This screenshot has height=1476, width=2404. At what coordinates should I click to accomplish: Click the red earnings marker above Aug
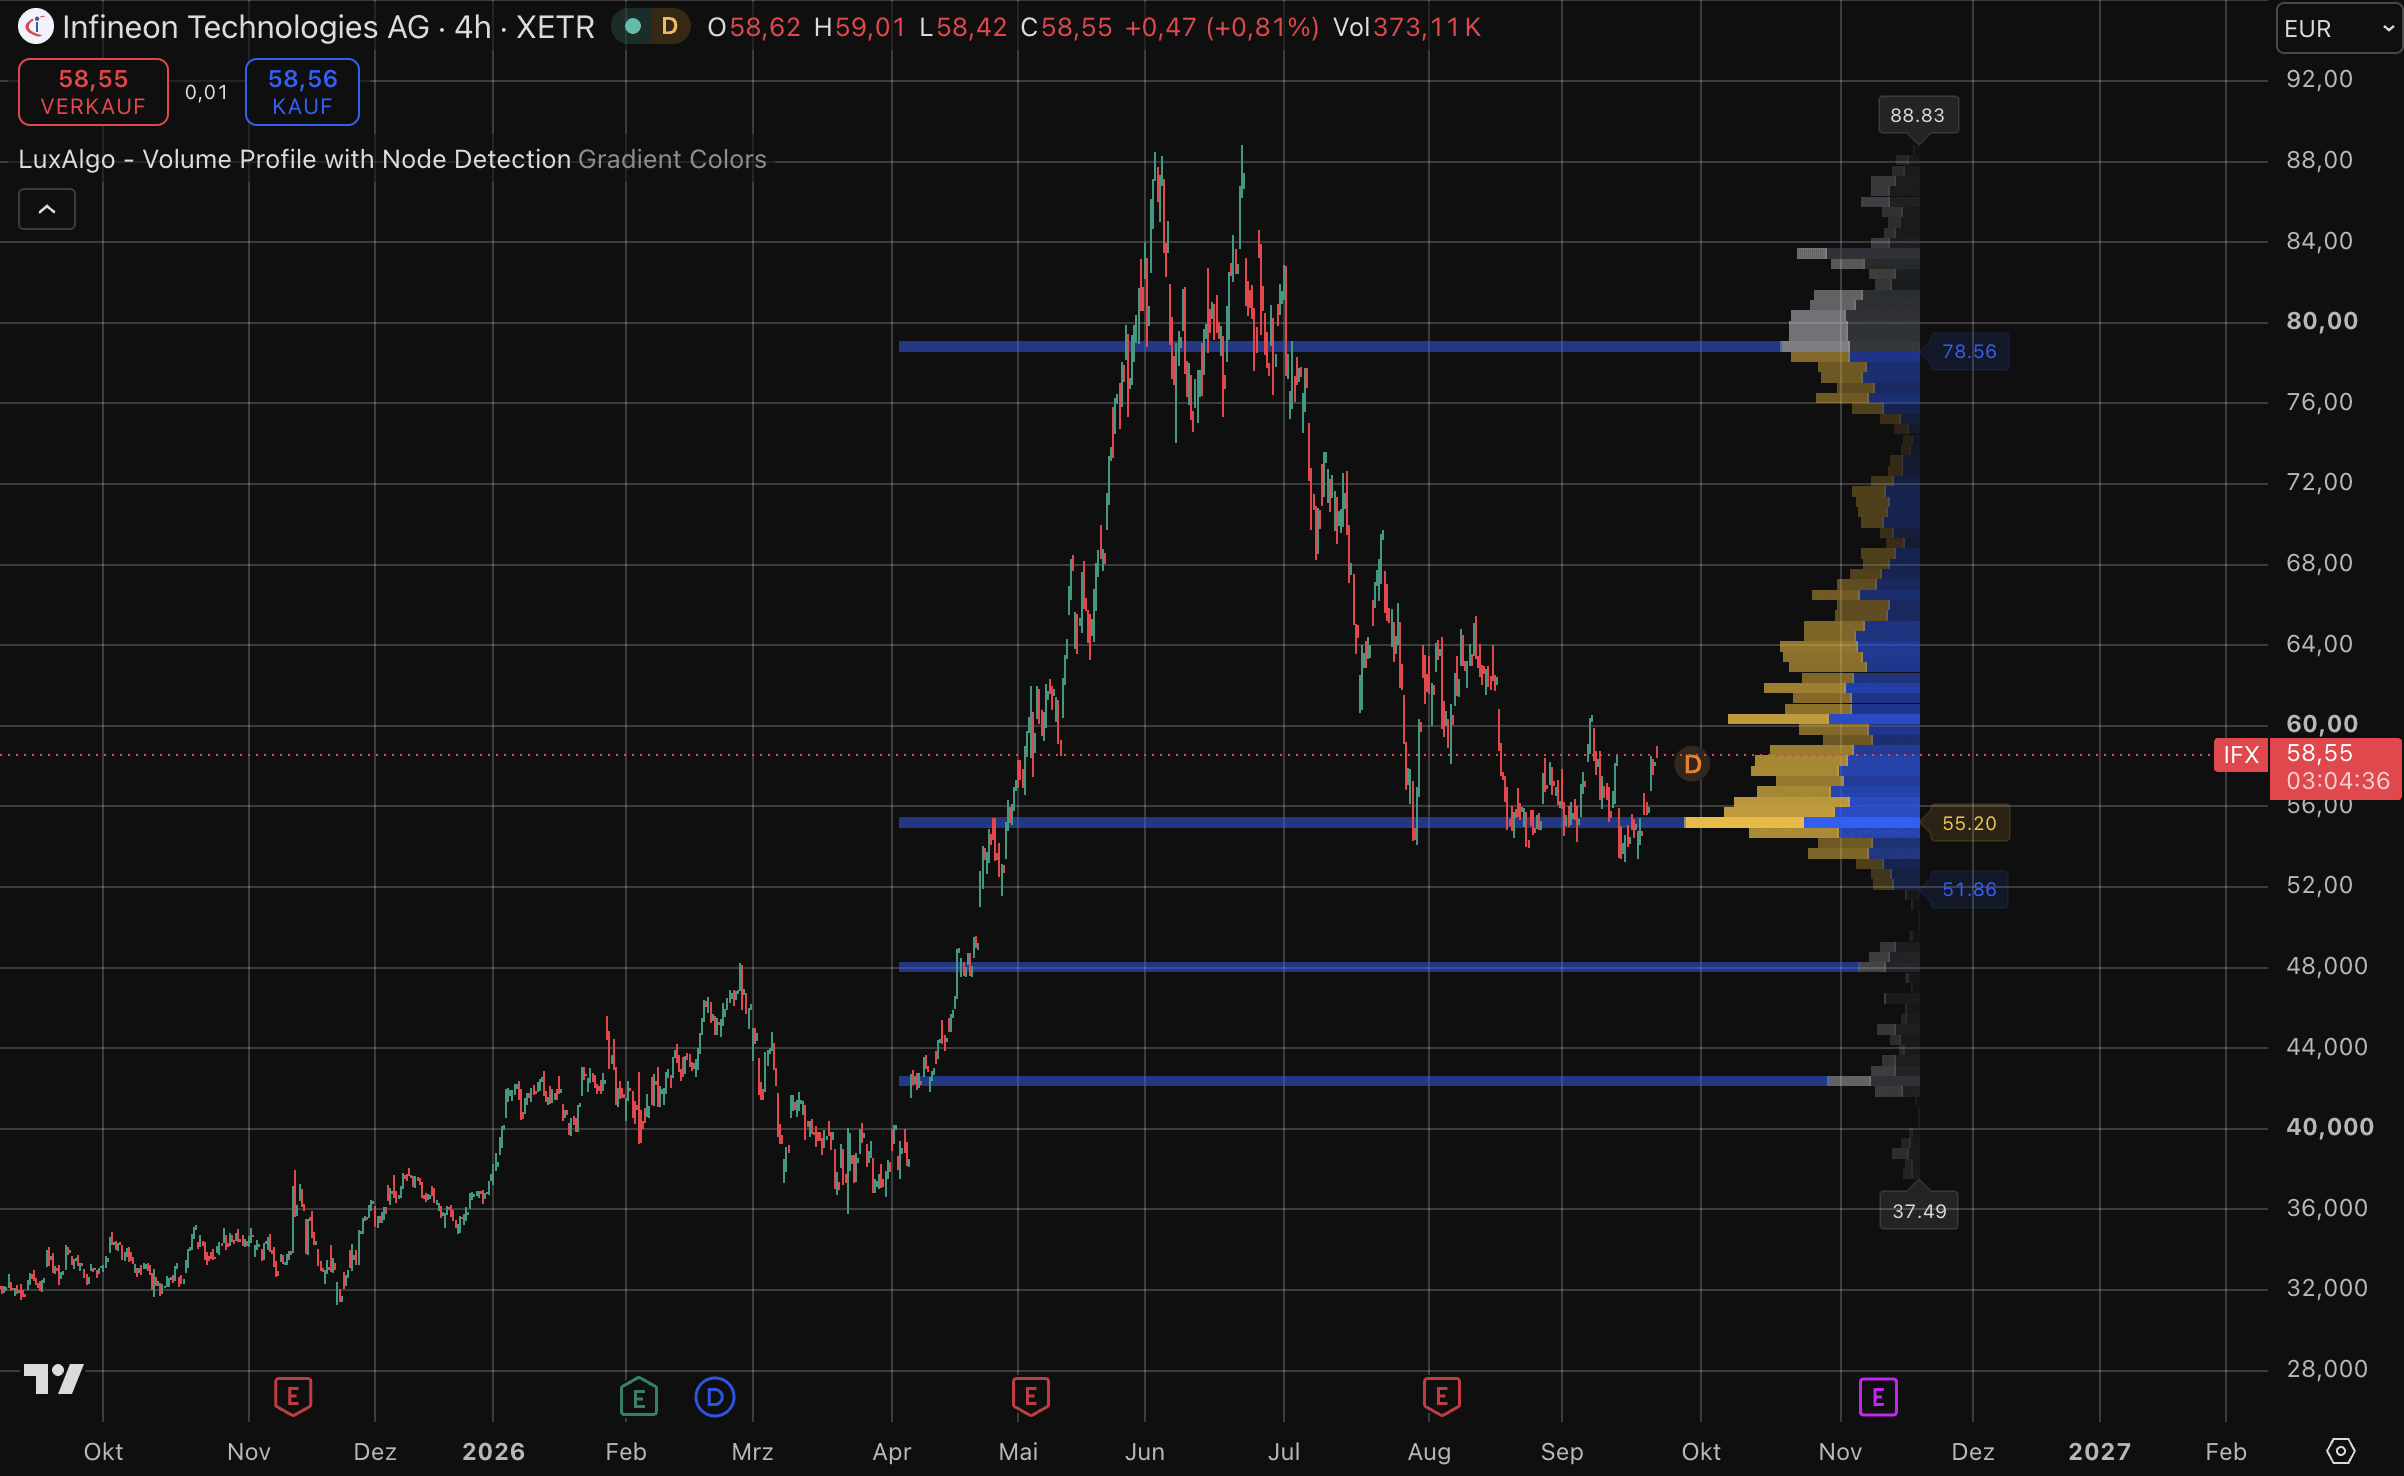pos(1442,1396)
